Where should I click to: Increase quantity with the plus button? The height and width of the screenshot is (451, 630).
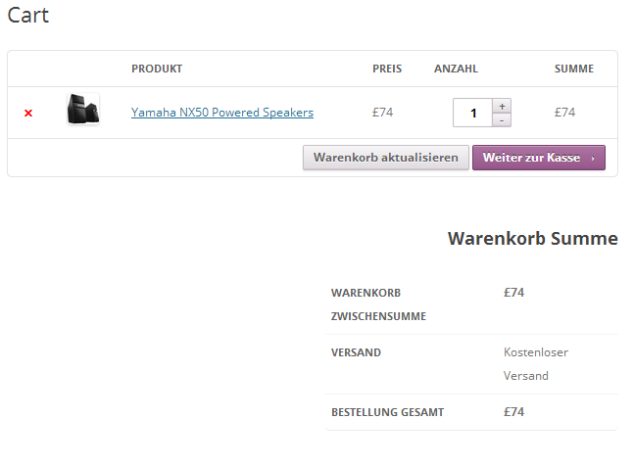tap(502, 106)
